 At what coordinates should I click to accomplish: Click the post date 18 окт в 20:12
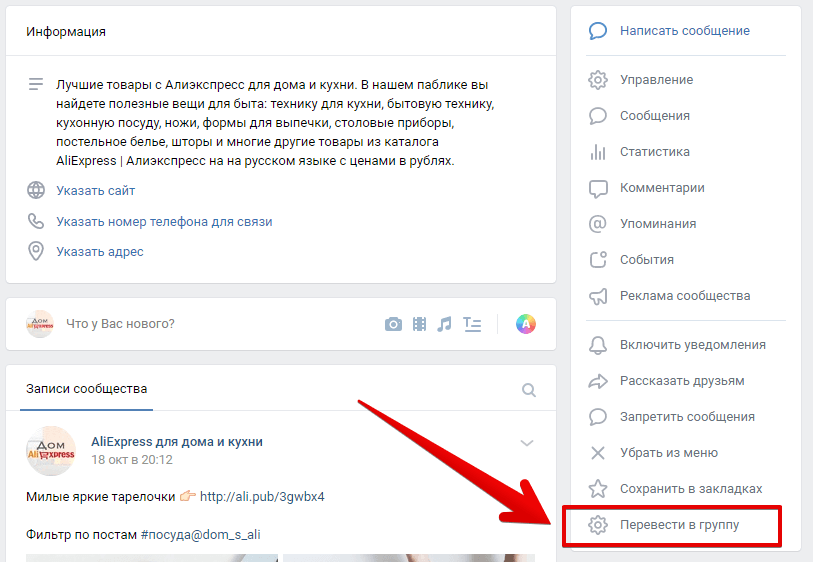click(x=132, y=460)
